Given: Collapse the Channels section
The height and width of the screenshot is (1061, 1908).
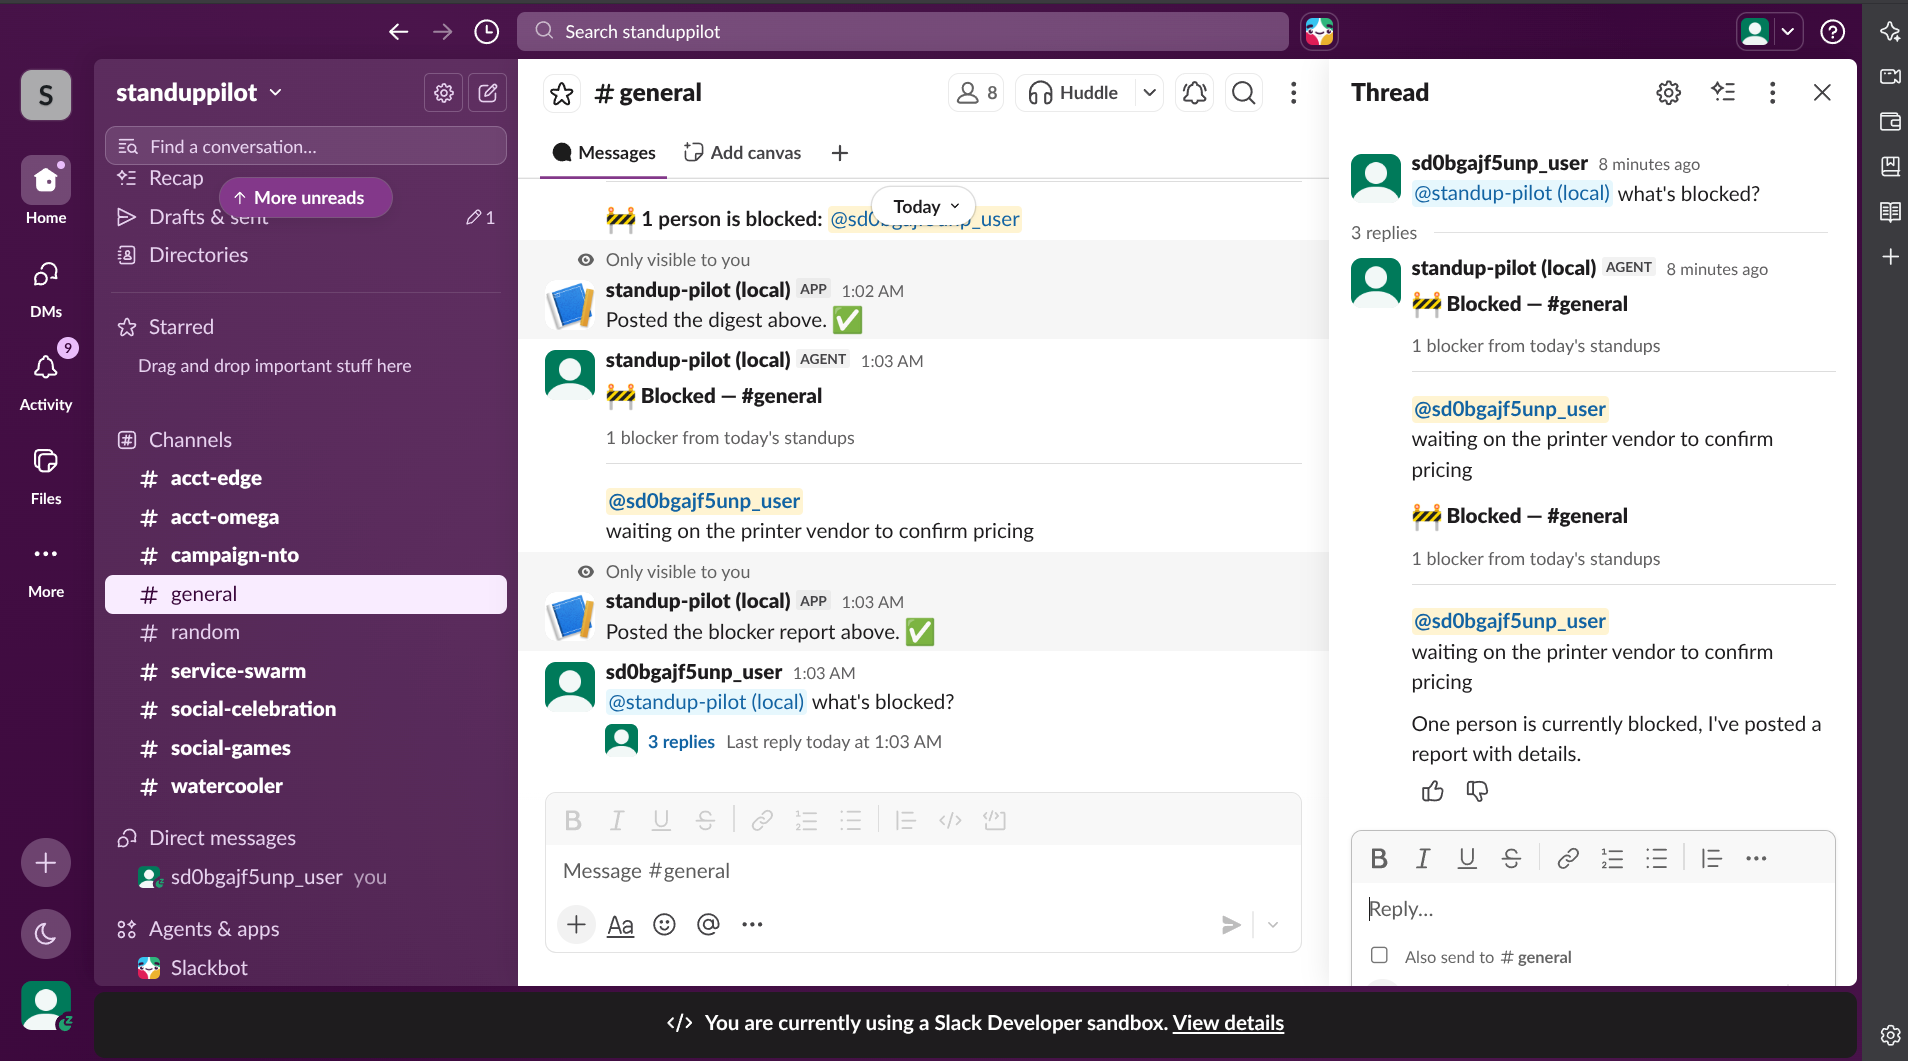Looking at the screenshot, I should [x=190, y=440].
